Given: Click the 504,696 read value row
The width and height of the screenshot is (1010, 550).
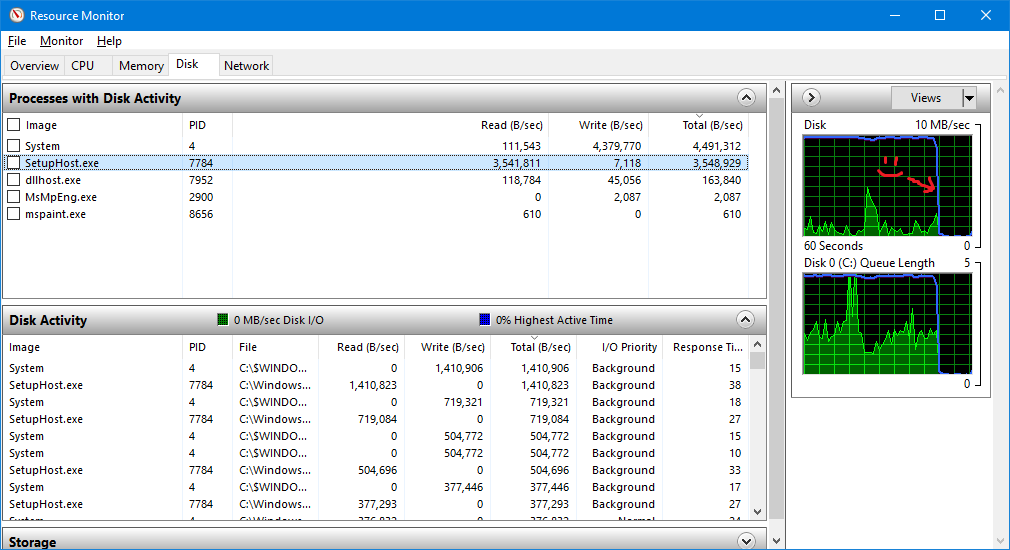Looking at the screenshot, I should point(377,470).
